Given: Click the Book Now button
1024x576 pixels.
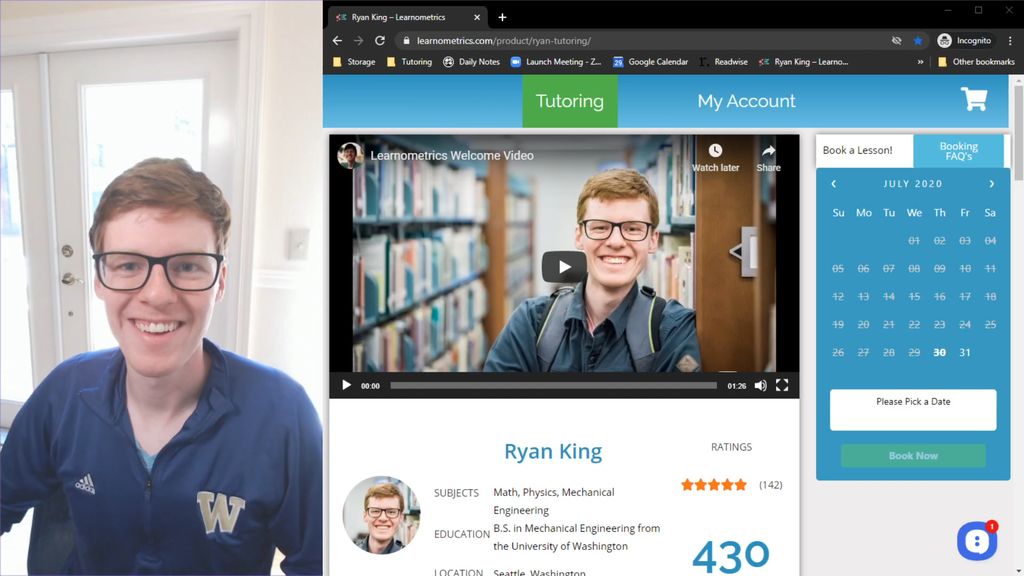Looking at the screenshot, I should 913,456.
